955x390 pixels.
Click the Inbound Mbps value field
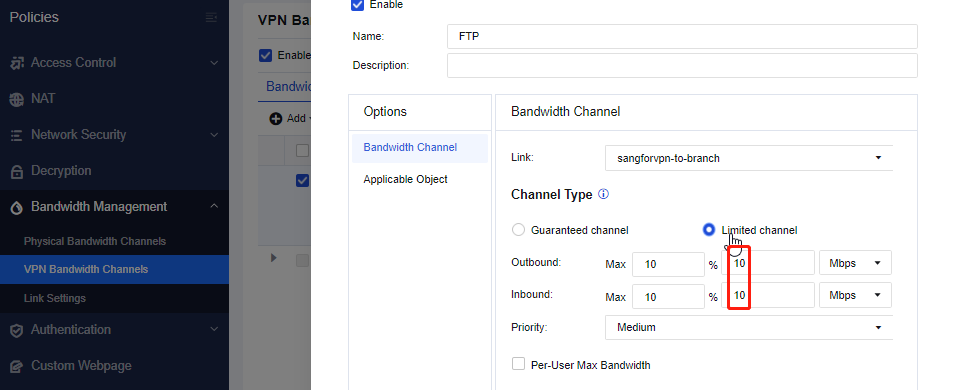[x=767, y=295]
